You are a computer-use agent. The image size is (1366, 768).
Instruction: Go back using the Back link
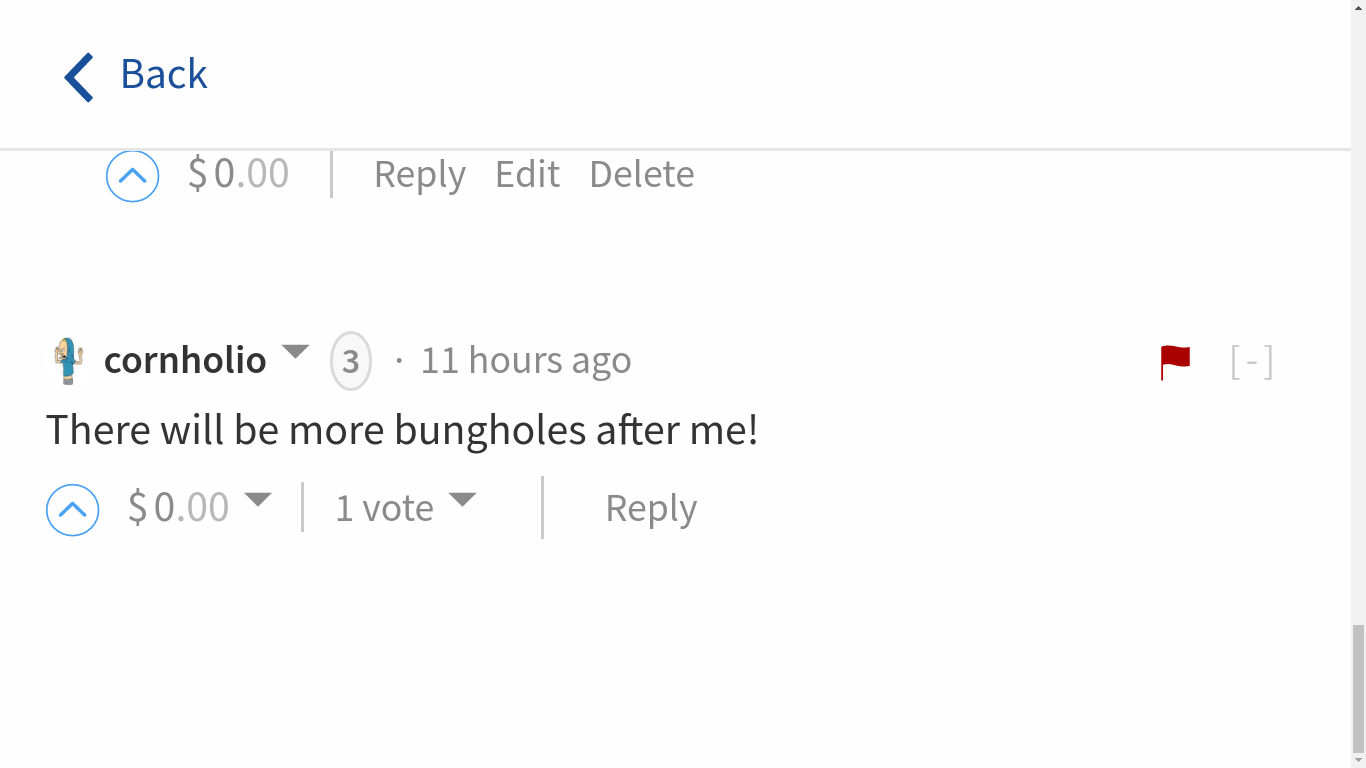click(163, 73)
